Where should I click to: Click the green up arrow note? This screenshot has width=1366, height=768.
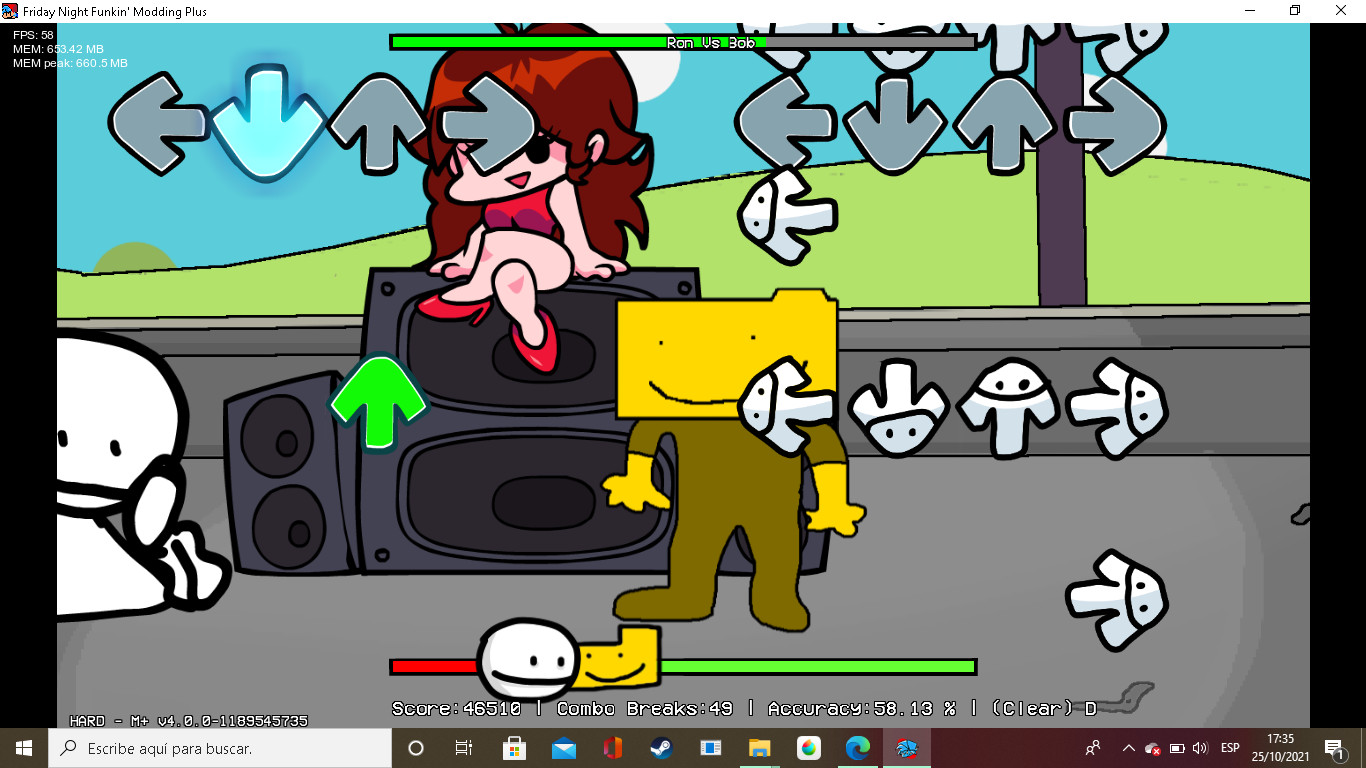pos(378,402)
